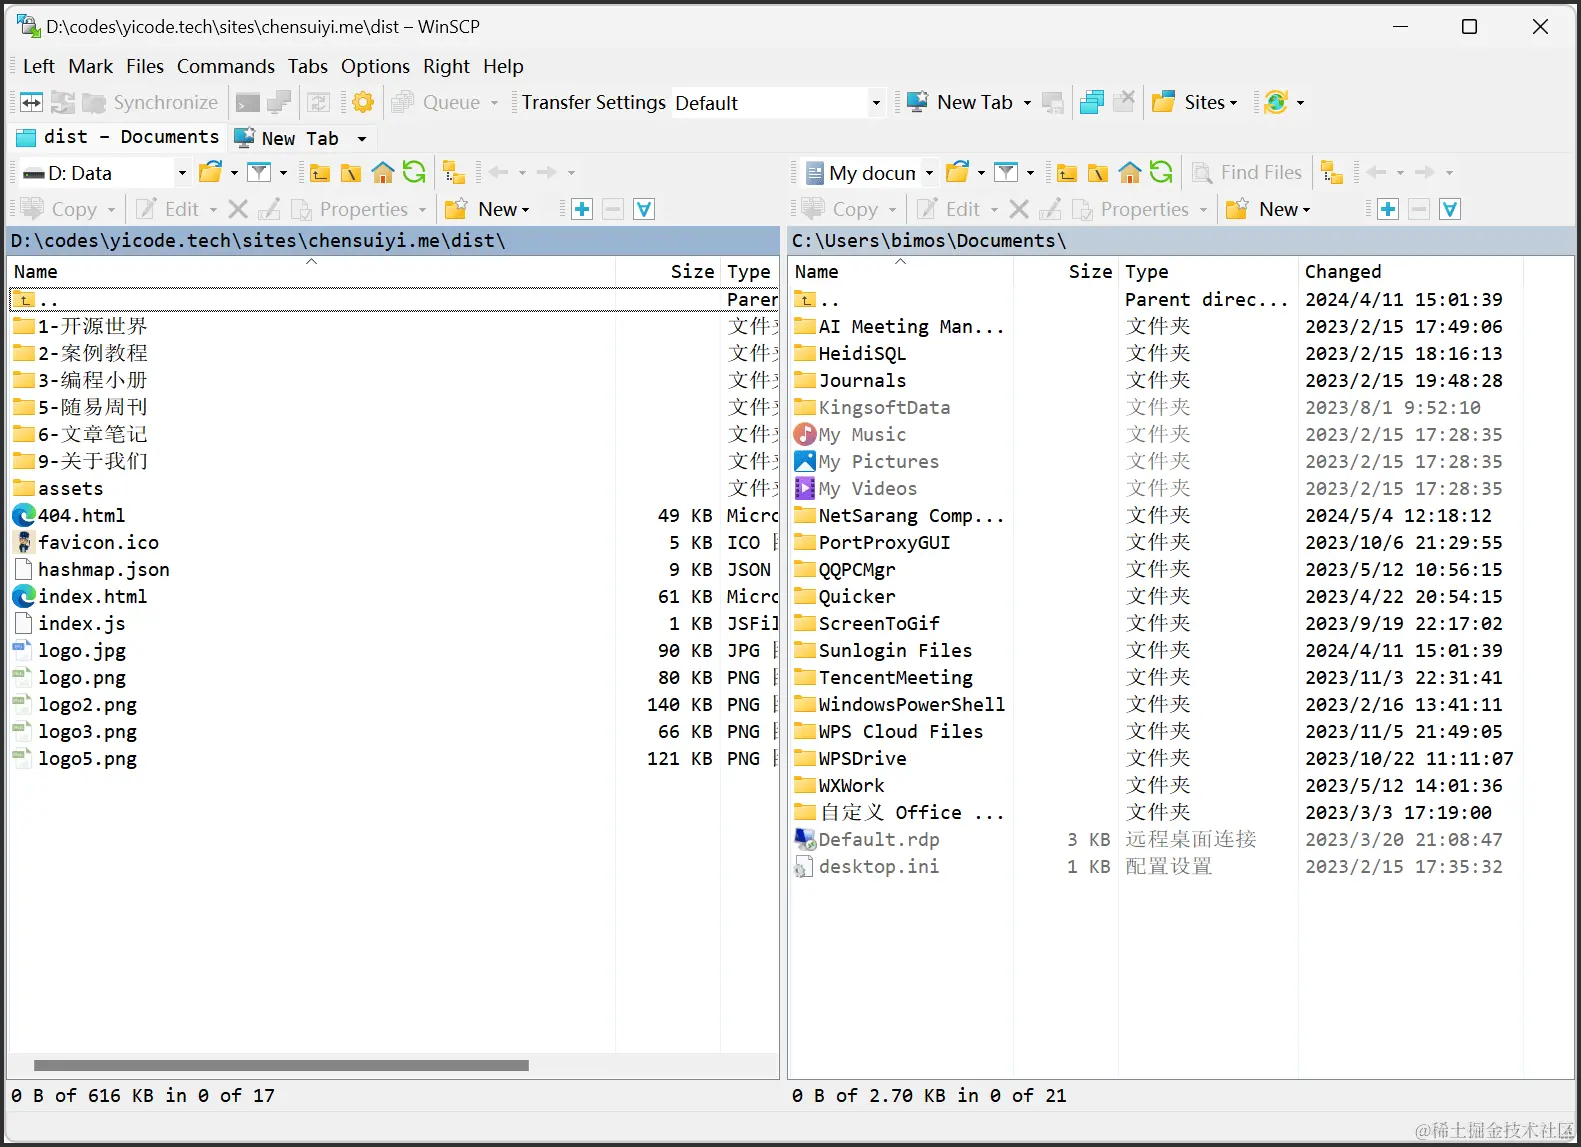Open the Left menu
Screen dimensions: 1581x1147
click(39, 66)
